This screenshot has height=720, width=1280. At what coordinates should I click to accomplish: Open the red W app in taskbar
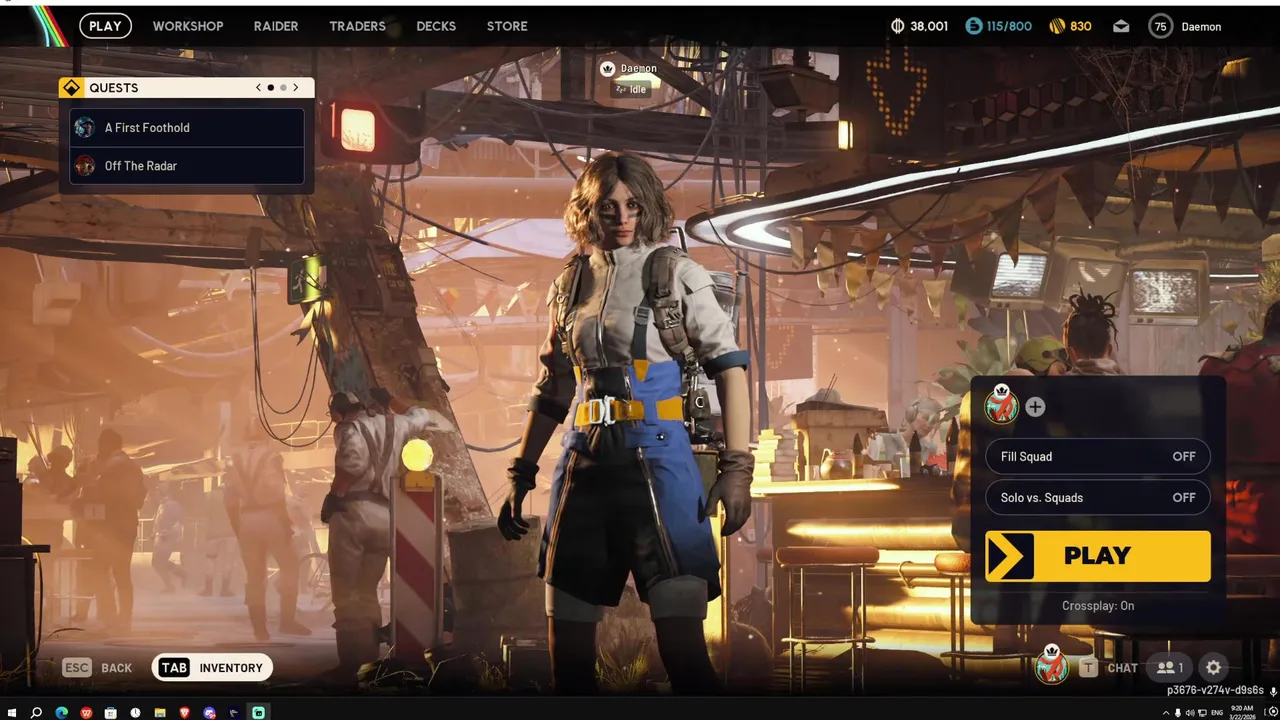86,713
